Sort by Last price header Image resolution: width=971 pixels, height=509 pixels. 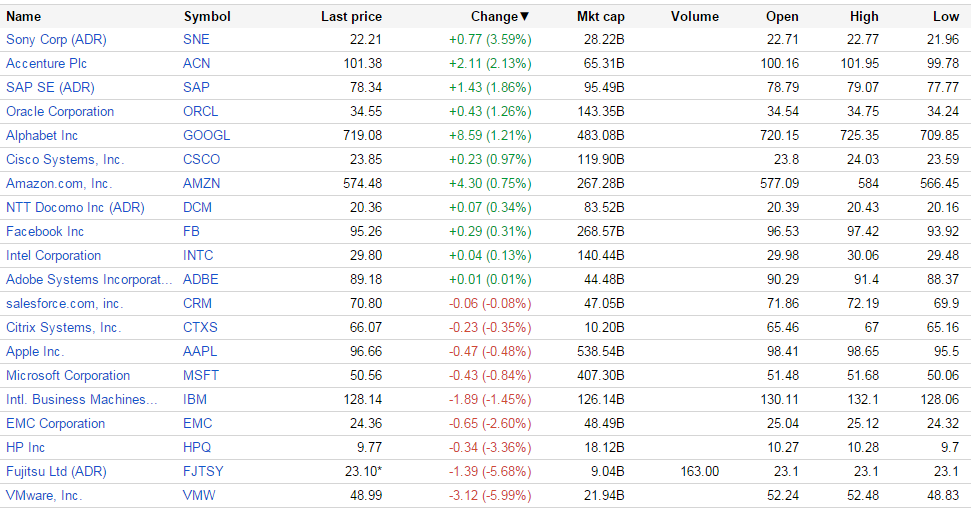click(x=351, y=16)
